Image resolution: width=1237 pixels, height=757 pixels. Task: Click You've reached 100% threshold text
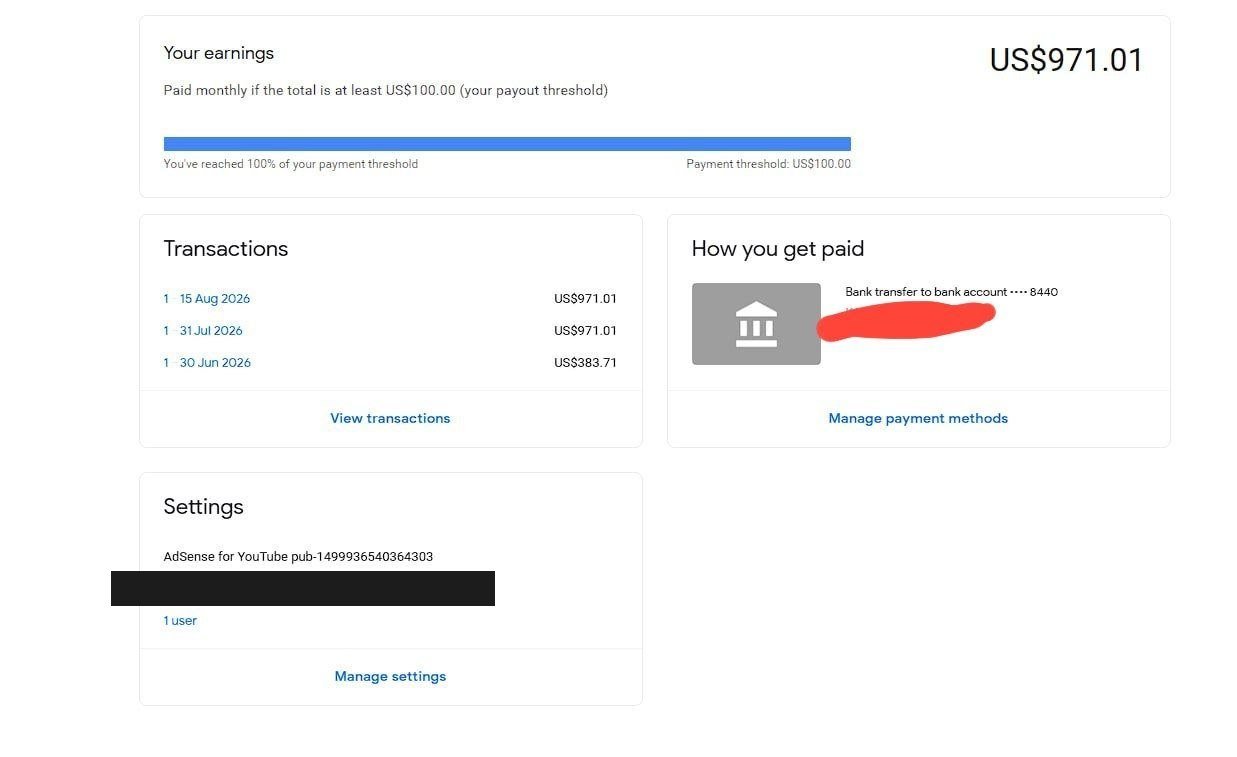[x=291, y=164]
